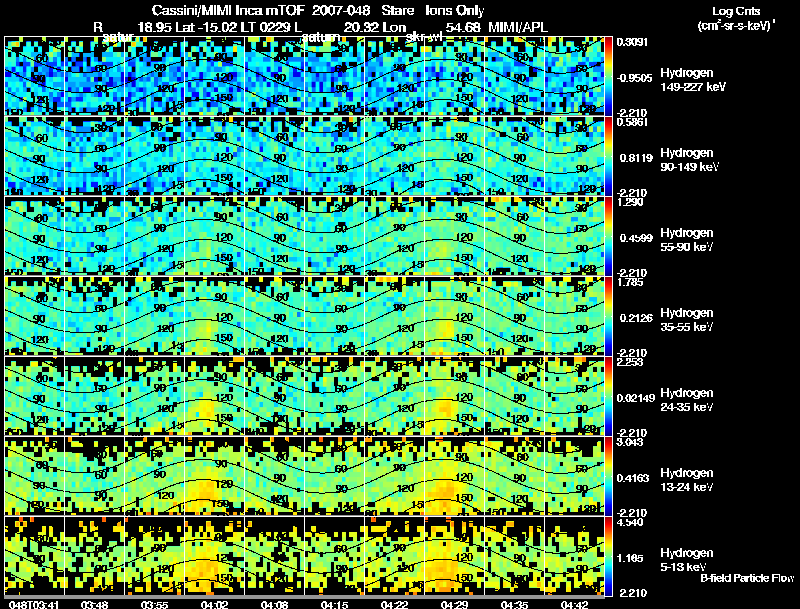Click Hydrogen 55-90 keV panel at 04:35
This screenshot has width=800, height=609.
coord(514,236)
